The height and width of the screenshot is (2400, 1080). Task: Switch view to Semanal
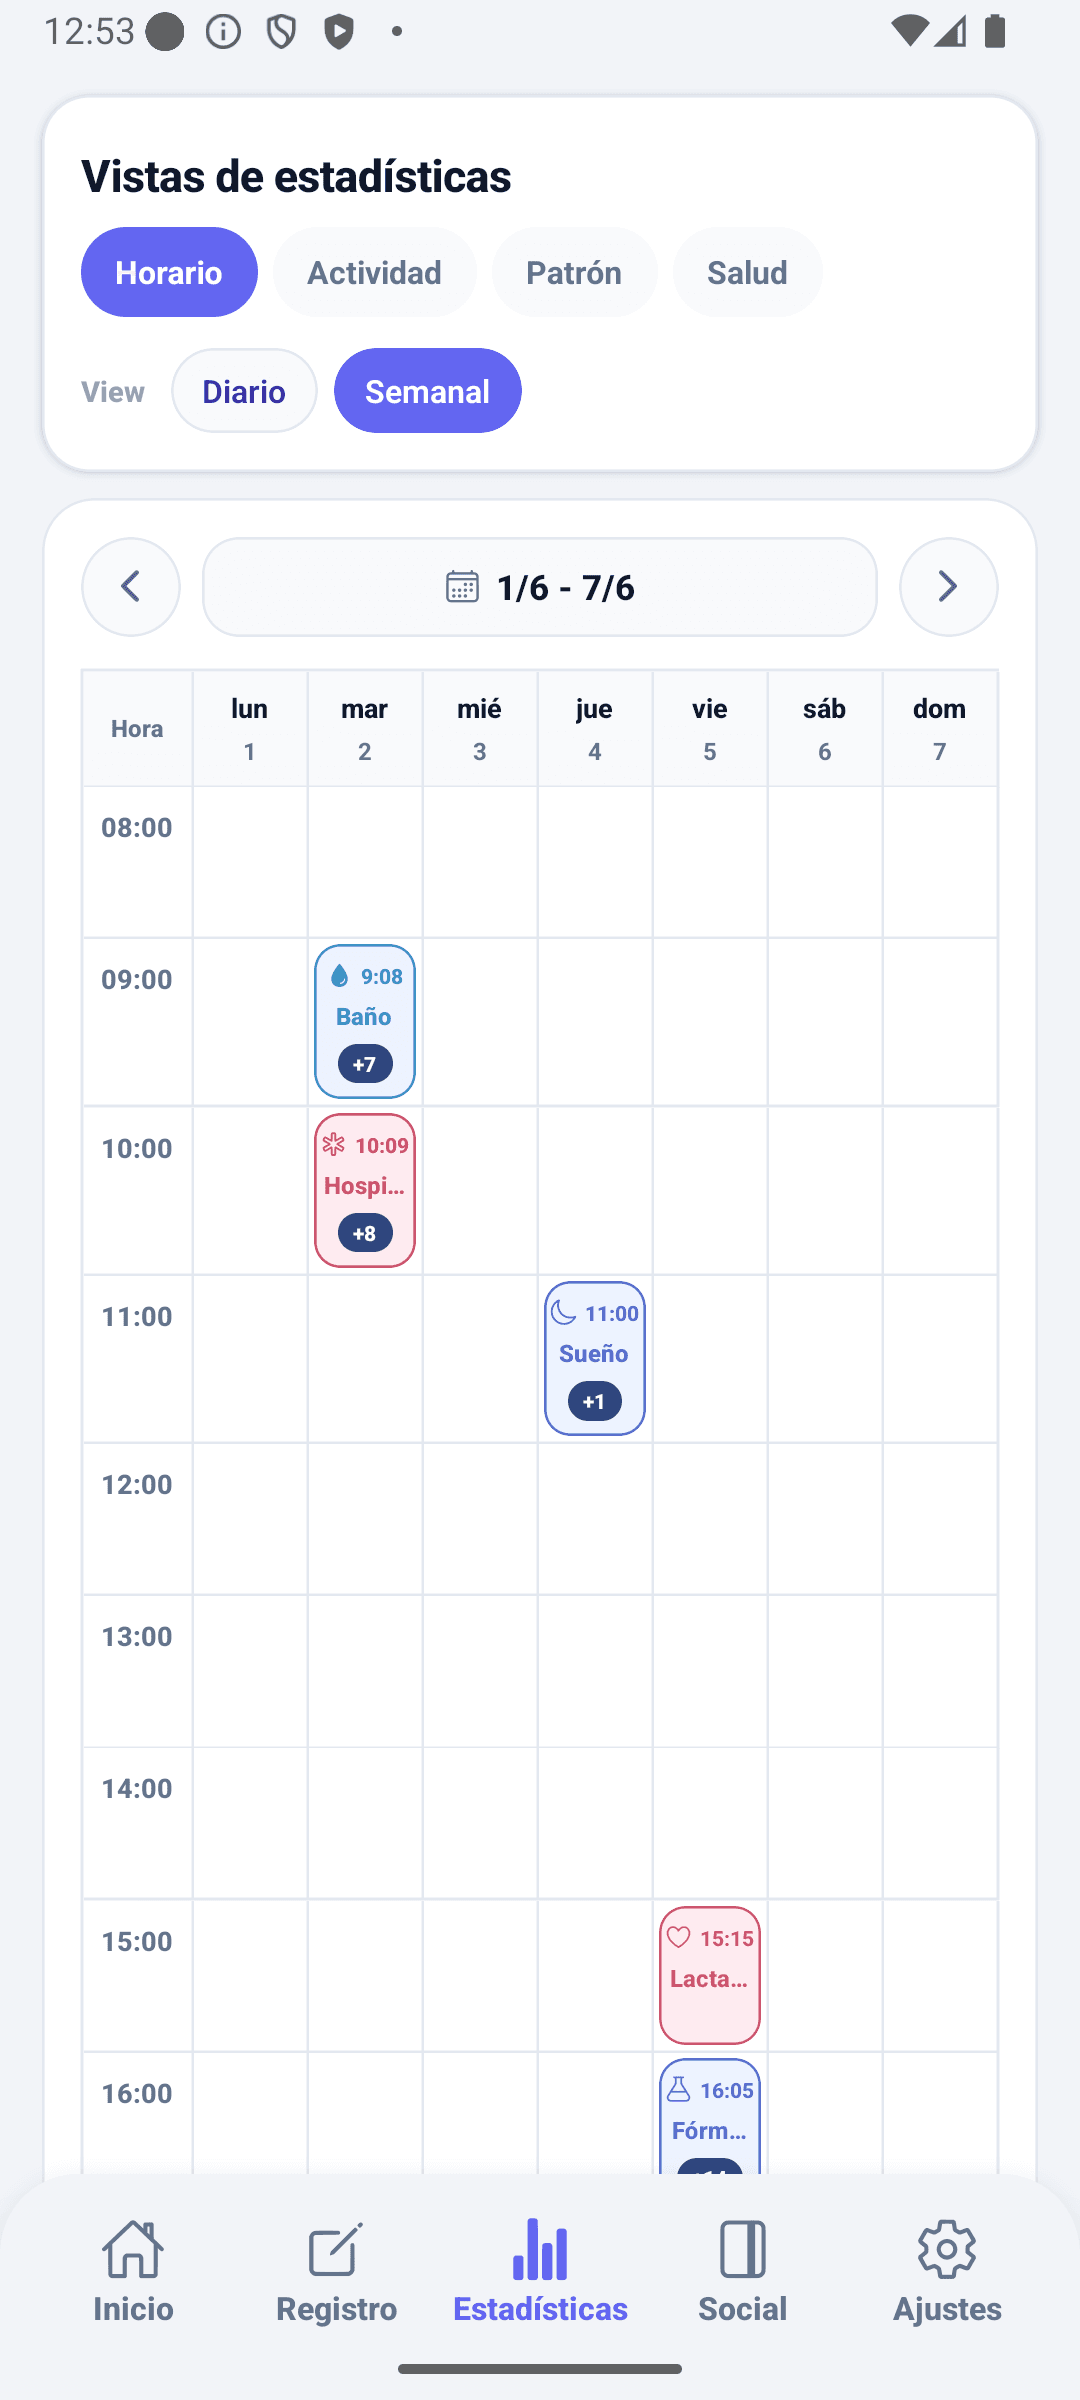point(427,391)
